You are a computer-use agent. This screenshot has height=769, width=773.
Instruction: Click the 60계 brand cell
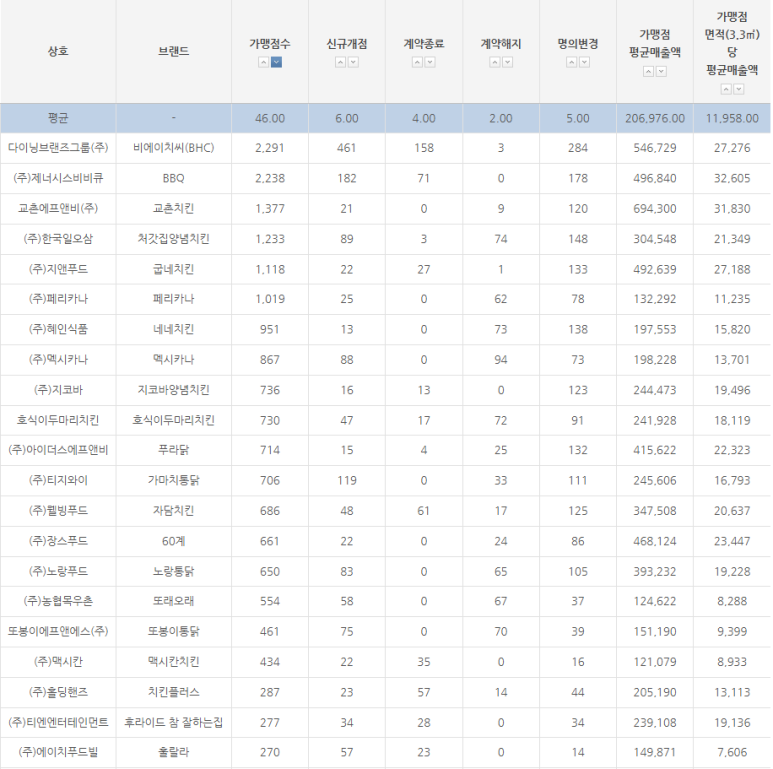[174, 541]
